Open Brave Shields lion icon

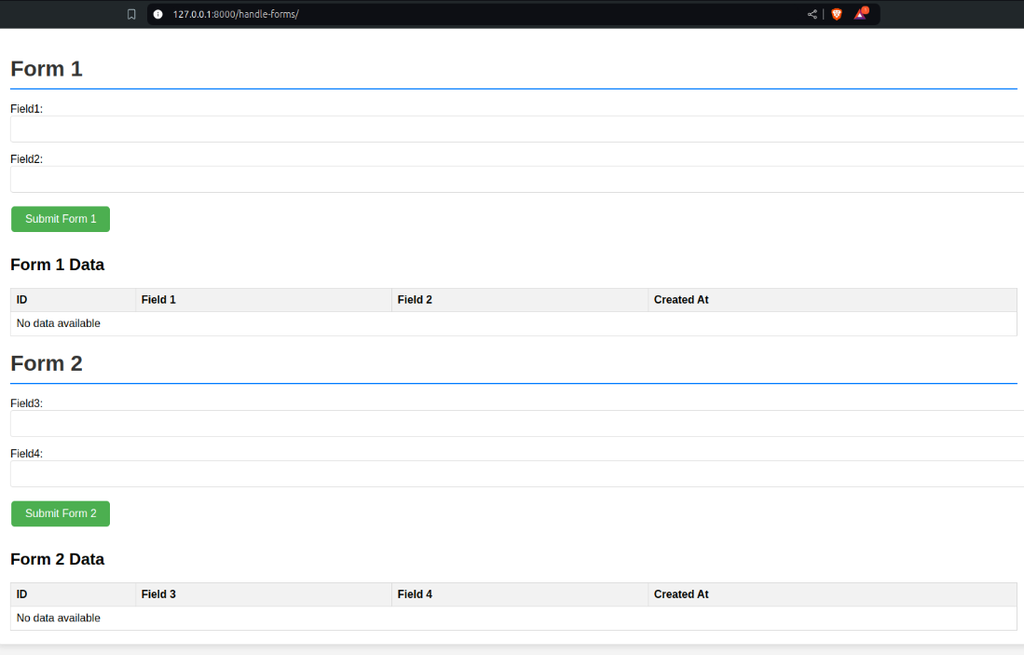837,14
